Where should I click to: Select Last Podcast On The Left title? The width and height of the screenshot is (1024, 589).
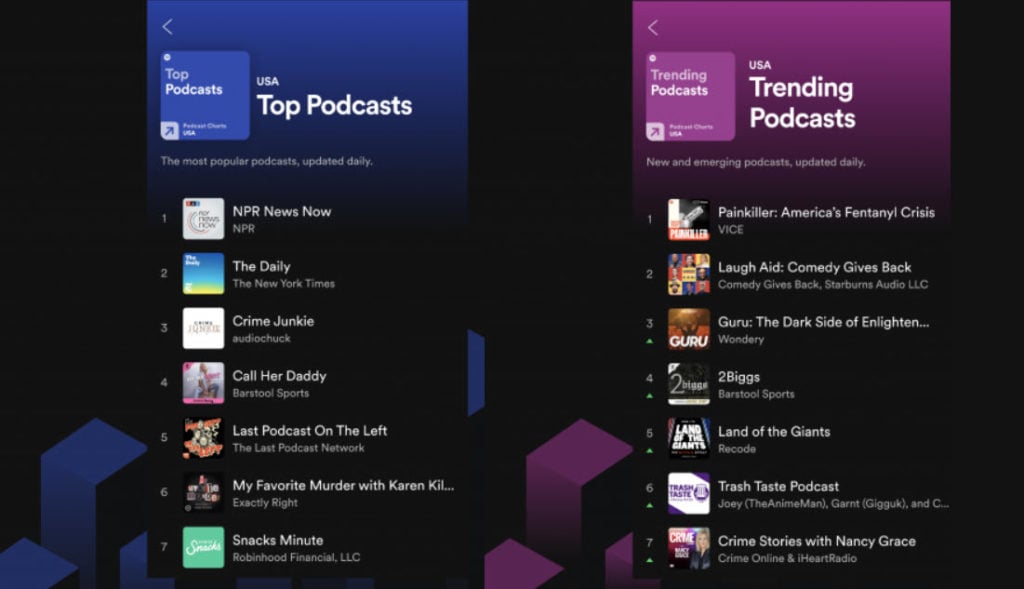[310, 431]
